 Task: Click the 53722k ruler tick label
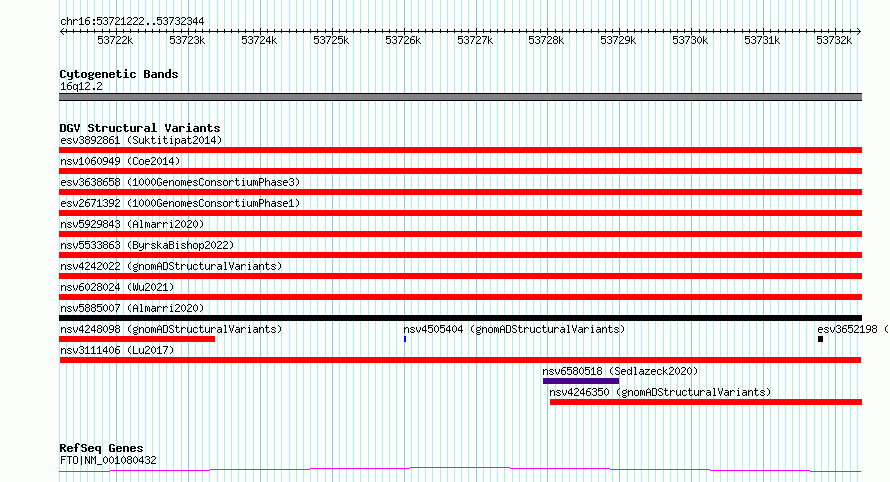coord(115,40)
